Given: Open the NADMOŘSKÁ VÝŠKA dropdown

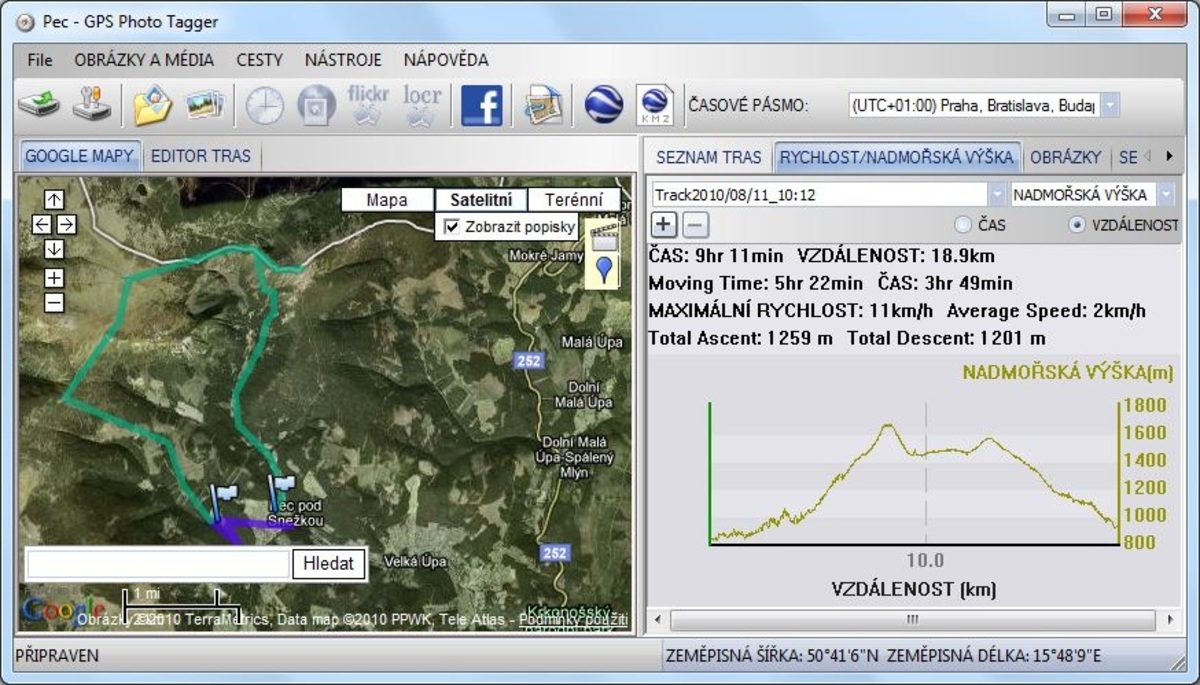Looking at the screenshot, I should [x=1165, y=194].
